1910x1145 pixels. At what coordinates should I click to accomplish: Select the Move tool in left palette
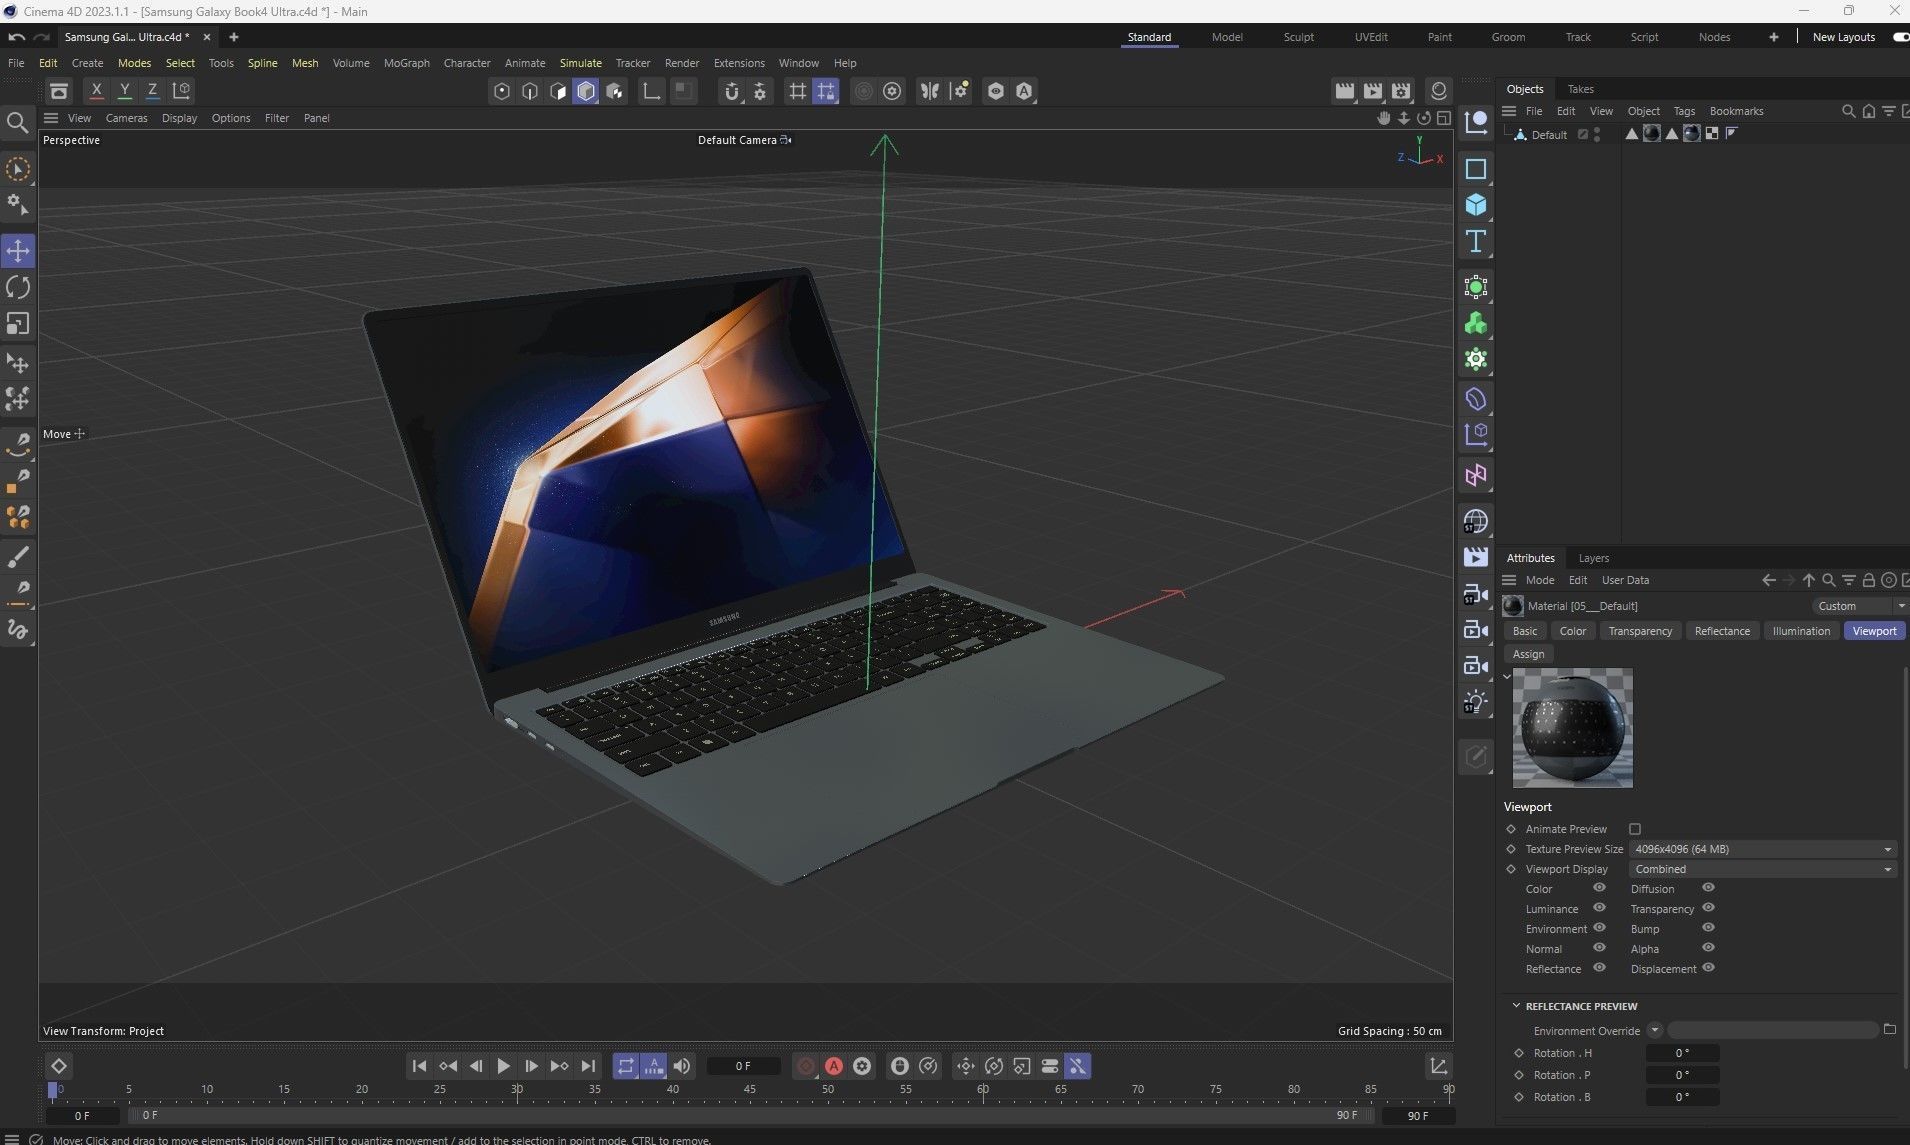click(x=18, y=251)
